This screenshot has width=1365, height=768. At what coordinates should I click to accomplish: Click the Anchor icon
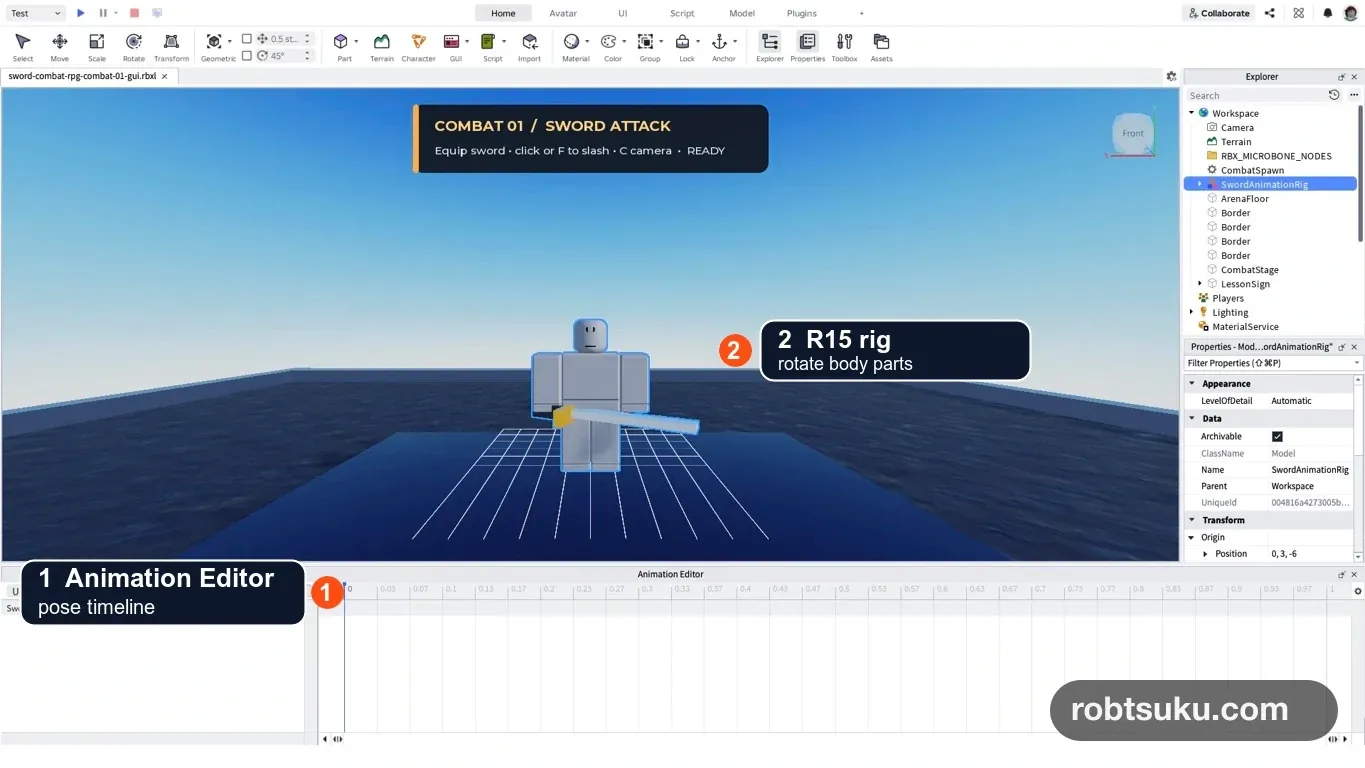[x=720, y=42]
